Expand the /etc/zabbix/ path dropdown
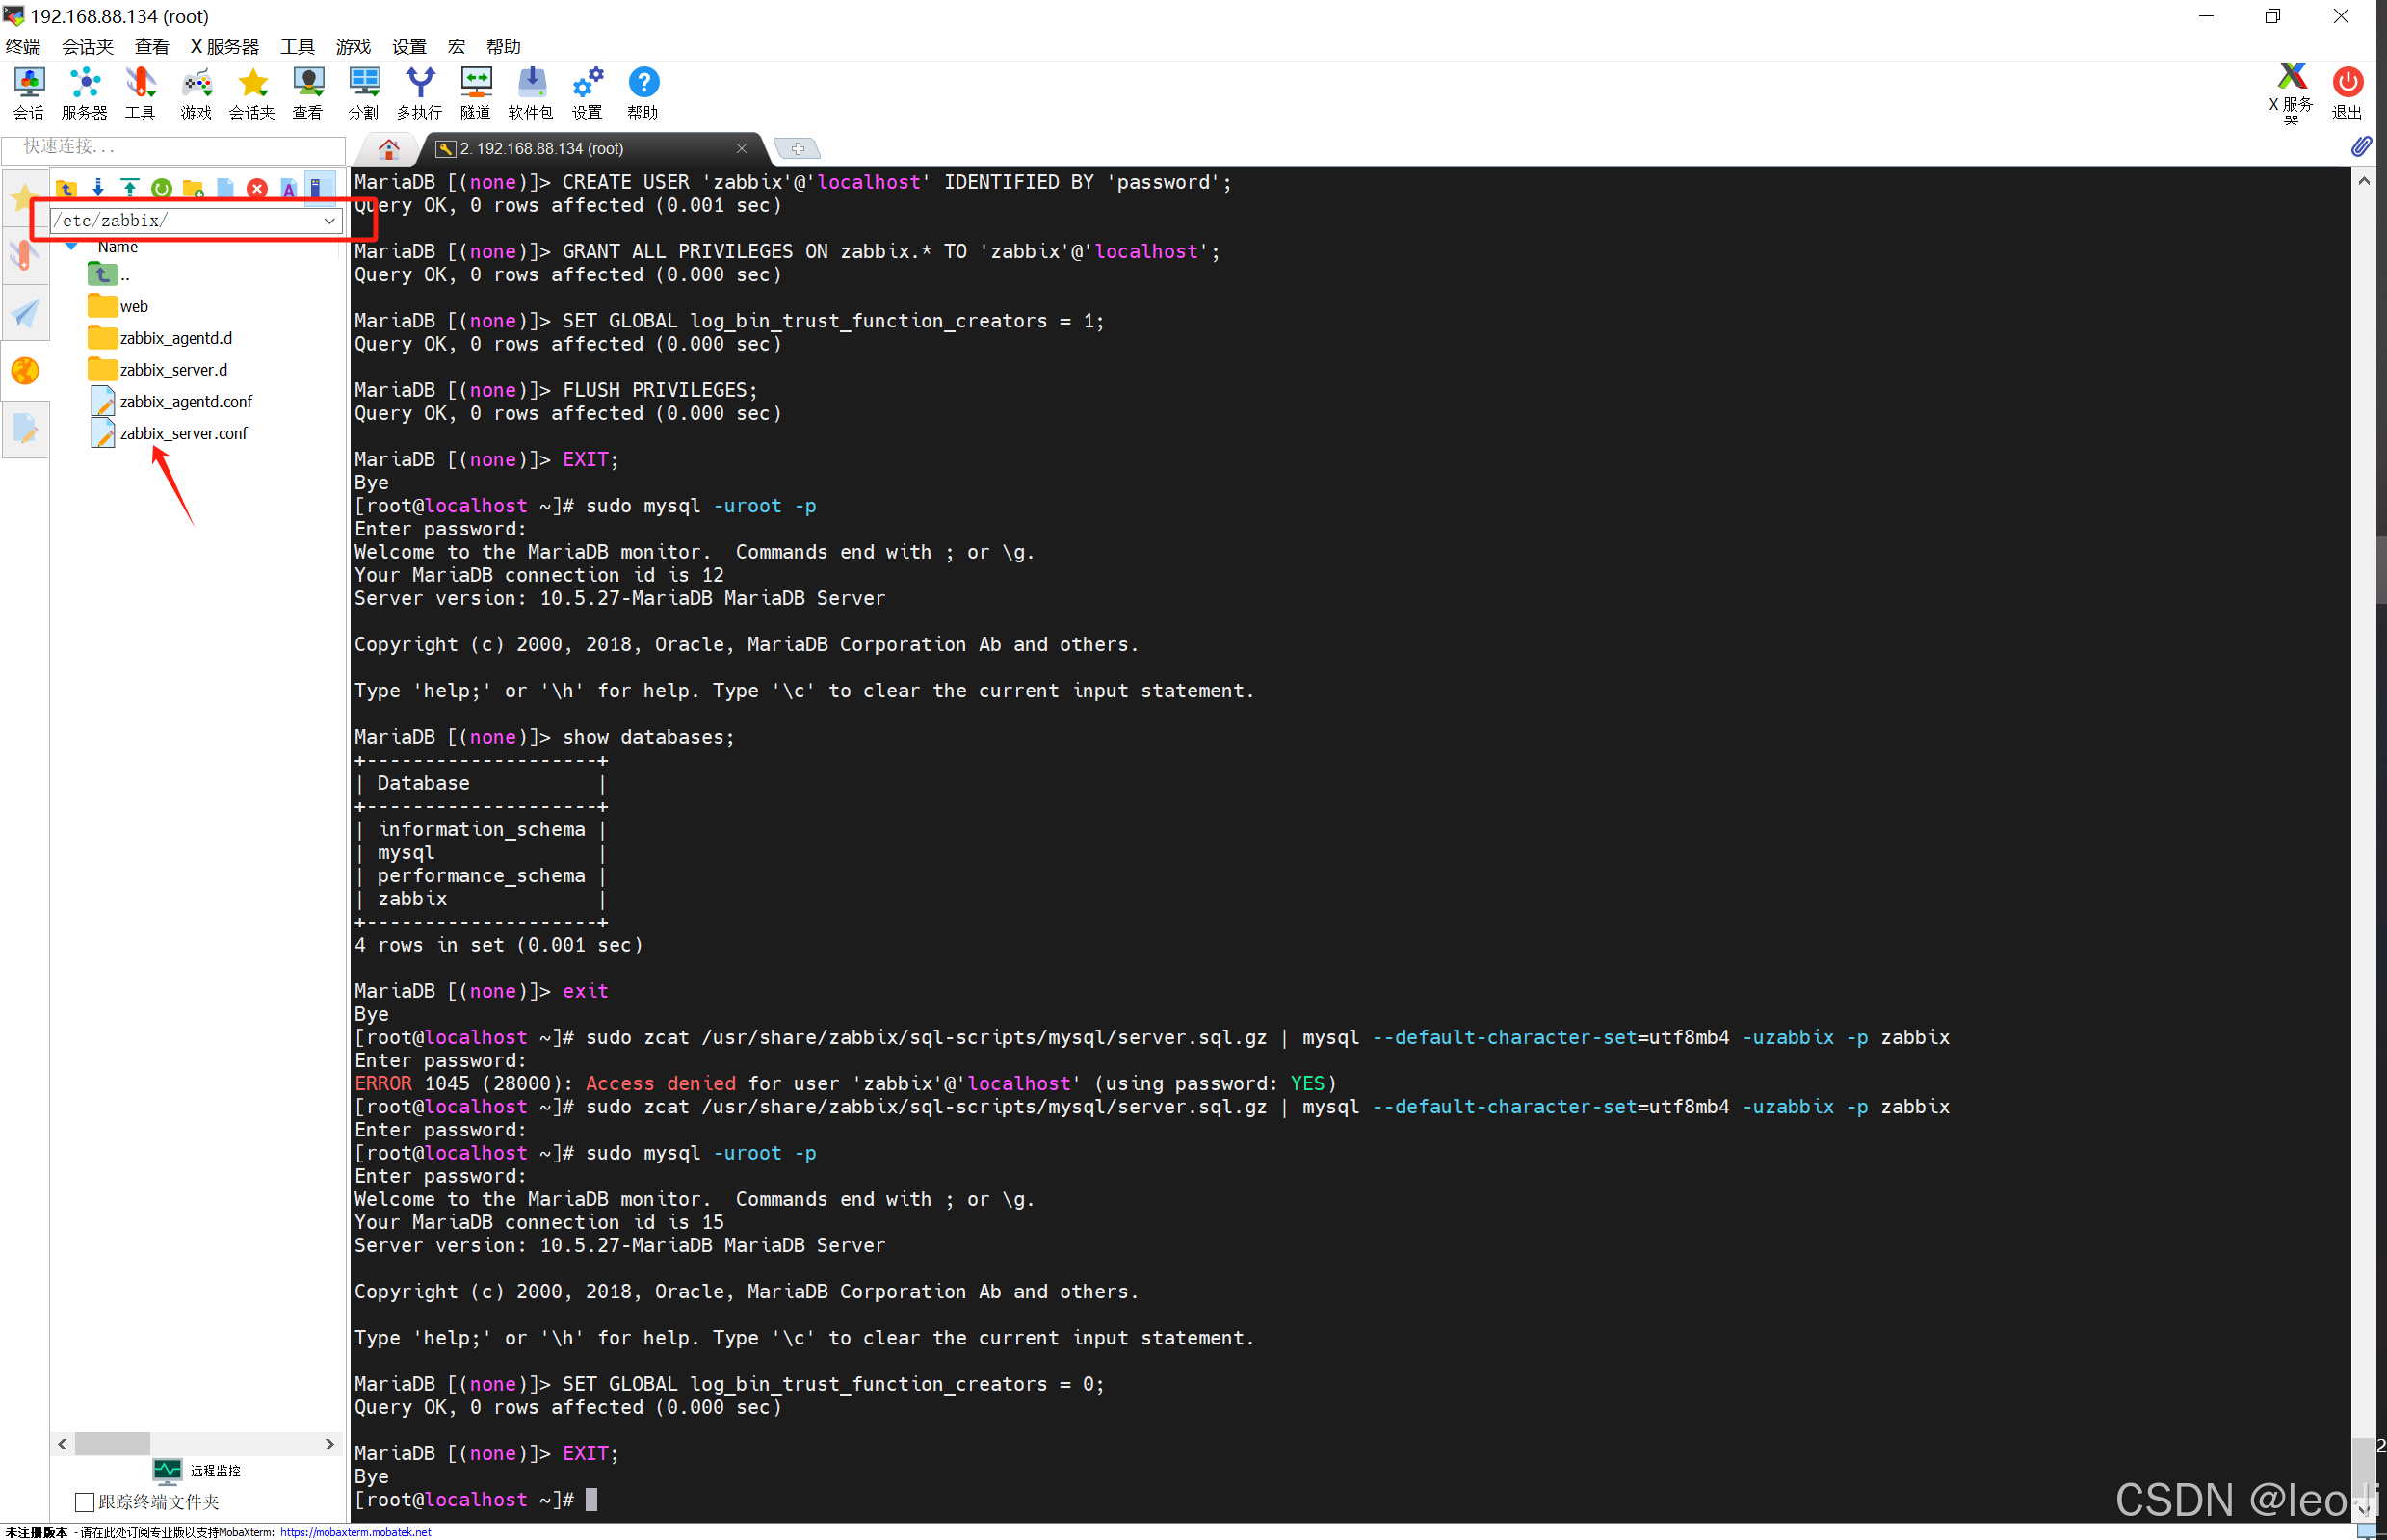Screen dimensions: 2387x1540 coord(329,221)
